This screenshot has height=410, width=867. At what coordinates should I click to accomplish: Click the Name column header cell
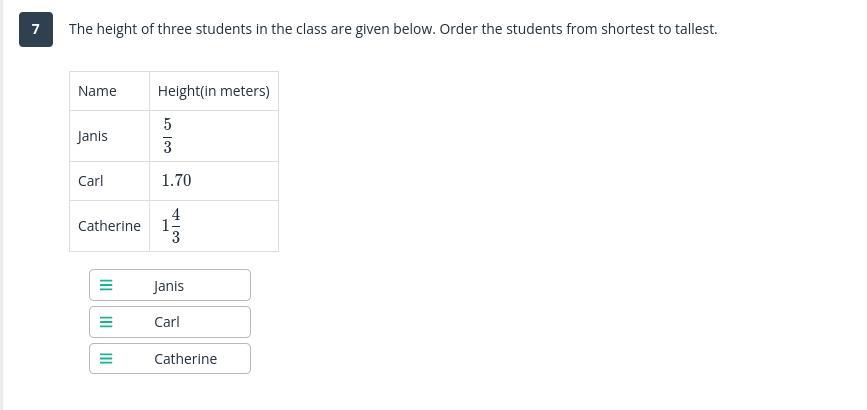(x=97, y=91)
